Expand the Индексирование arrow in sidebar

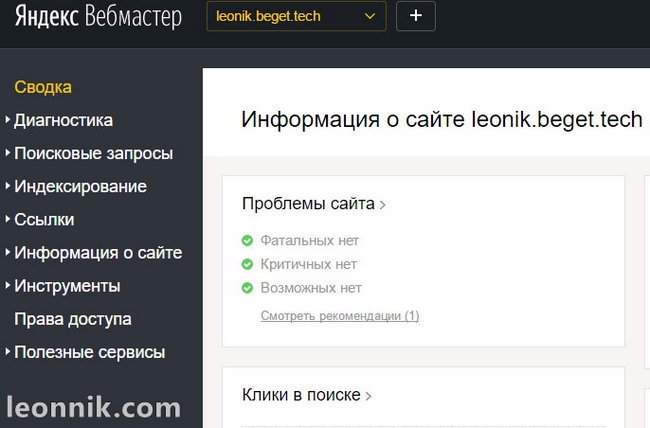(x=7, y=186)
